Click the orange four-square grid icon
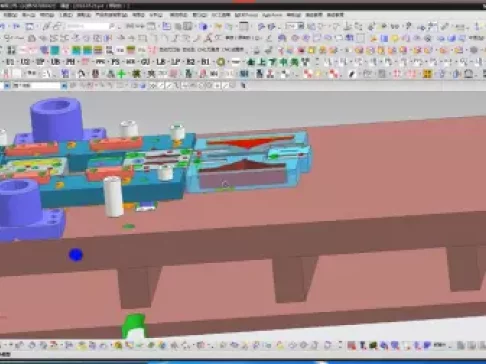This screenshot has width=486, height=364. (427, 74)
